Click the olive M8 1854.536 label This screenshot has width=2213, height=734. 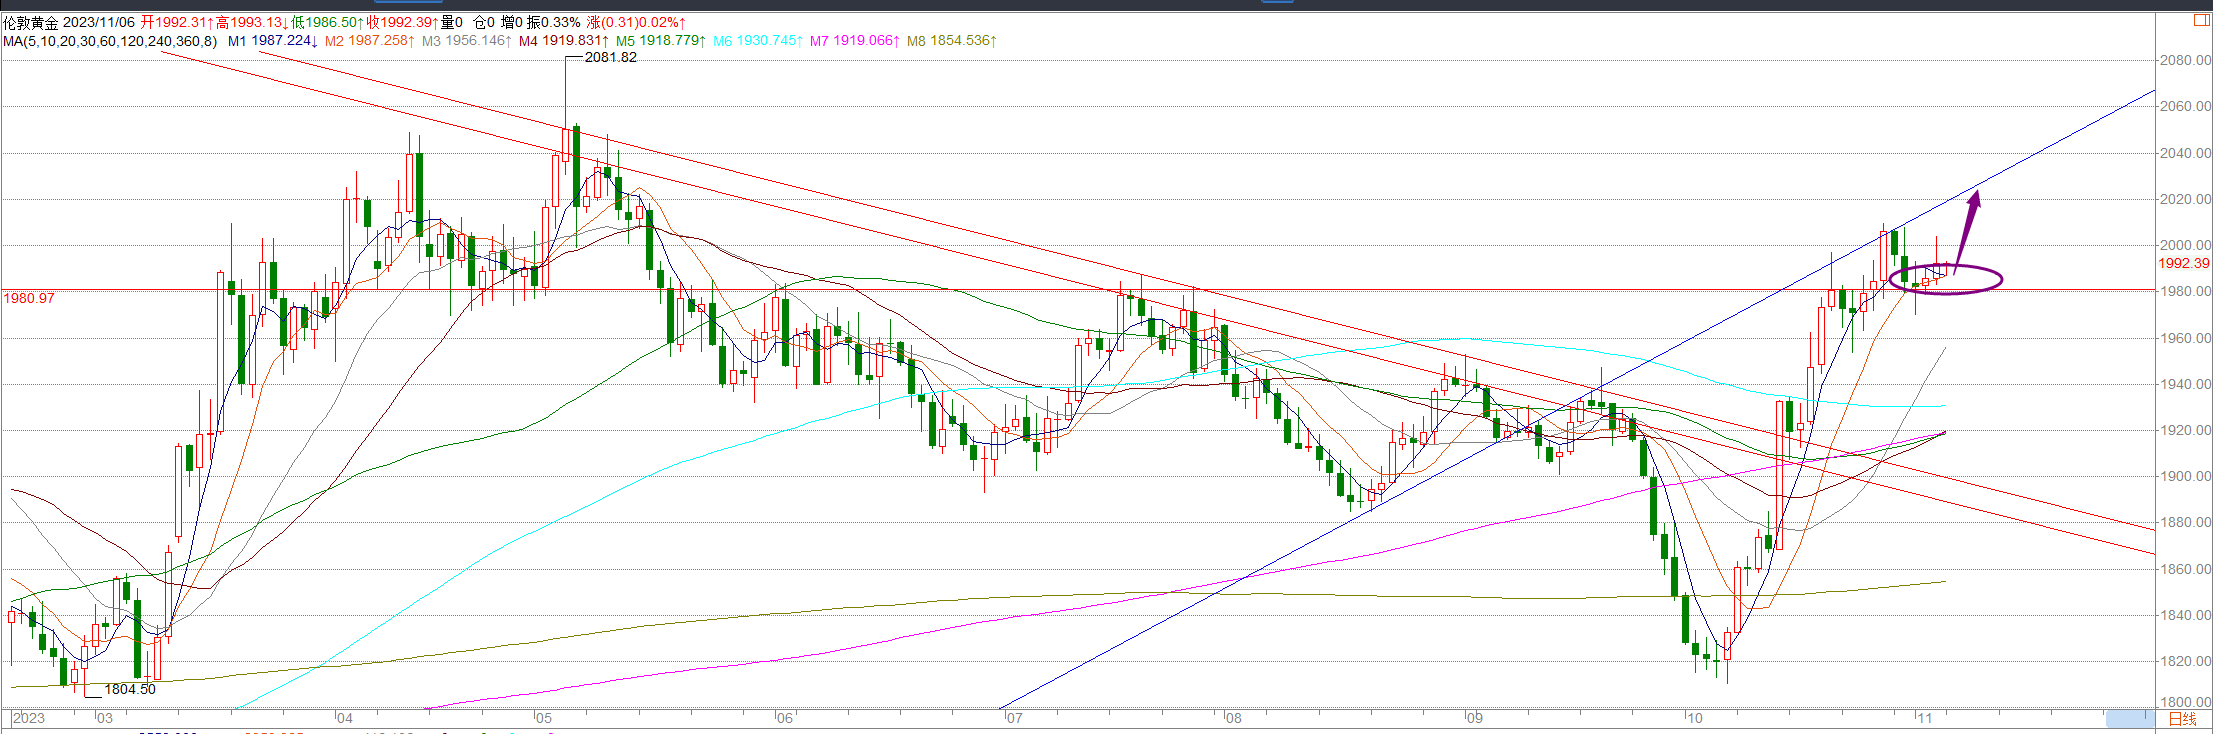951,41
